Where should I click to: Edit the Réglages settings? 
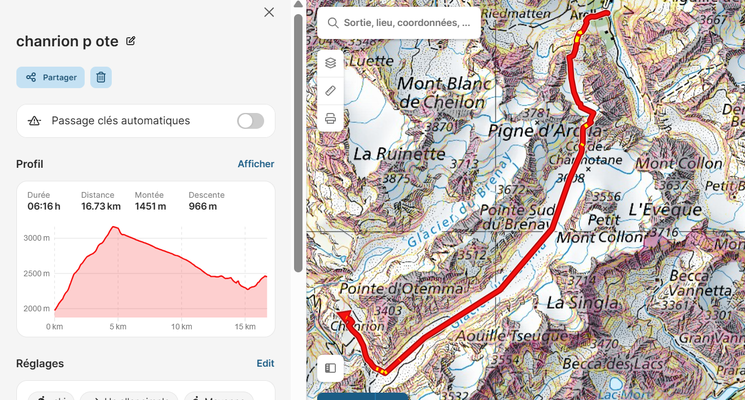265,364
